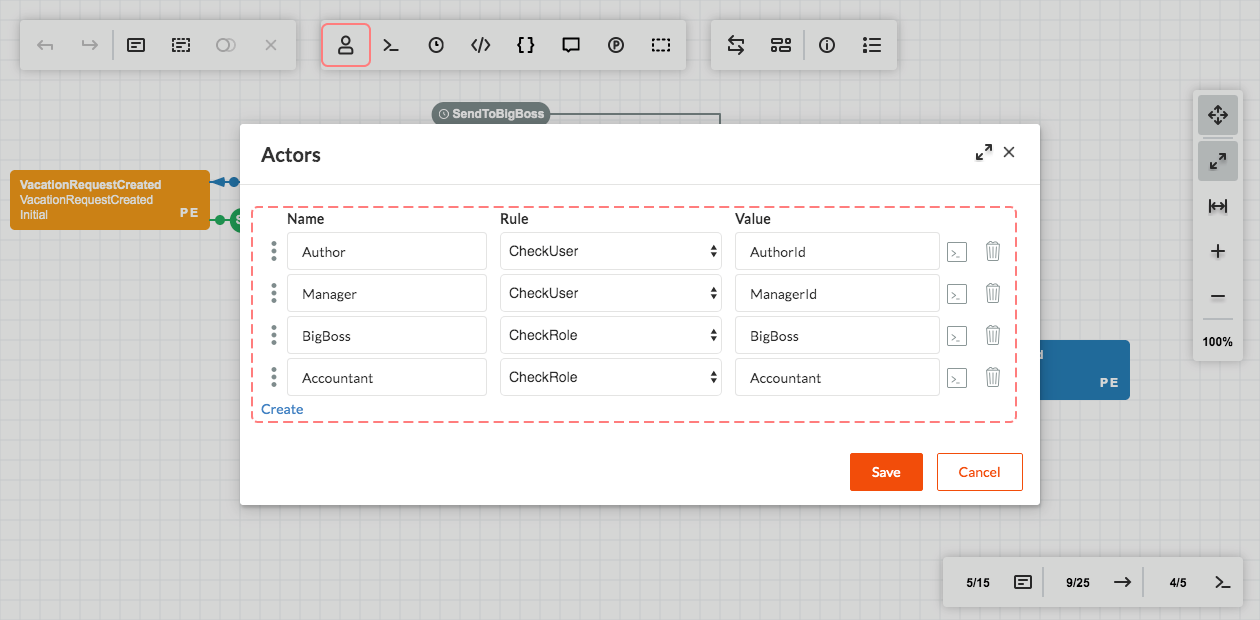
Task: Click the activities icon beside 5/15
Action: 1023,582
